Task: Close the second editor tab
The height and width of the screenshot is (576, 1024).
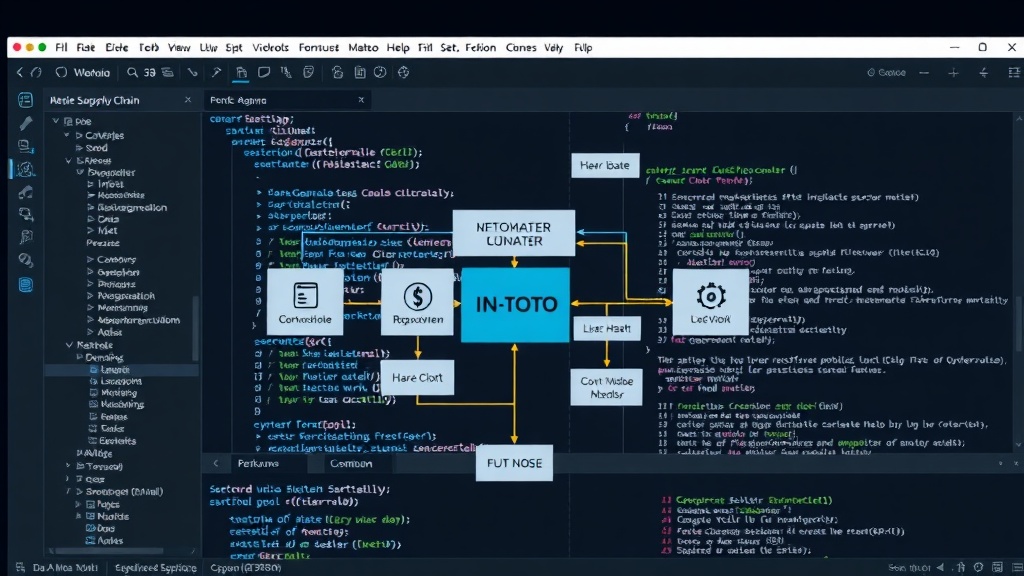Action: tap(361, 100)
